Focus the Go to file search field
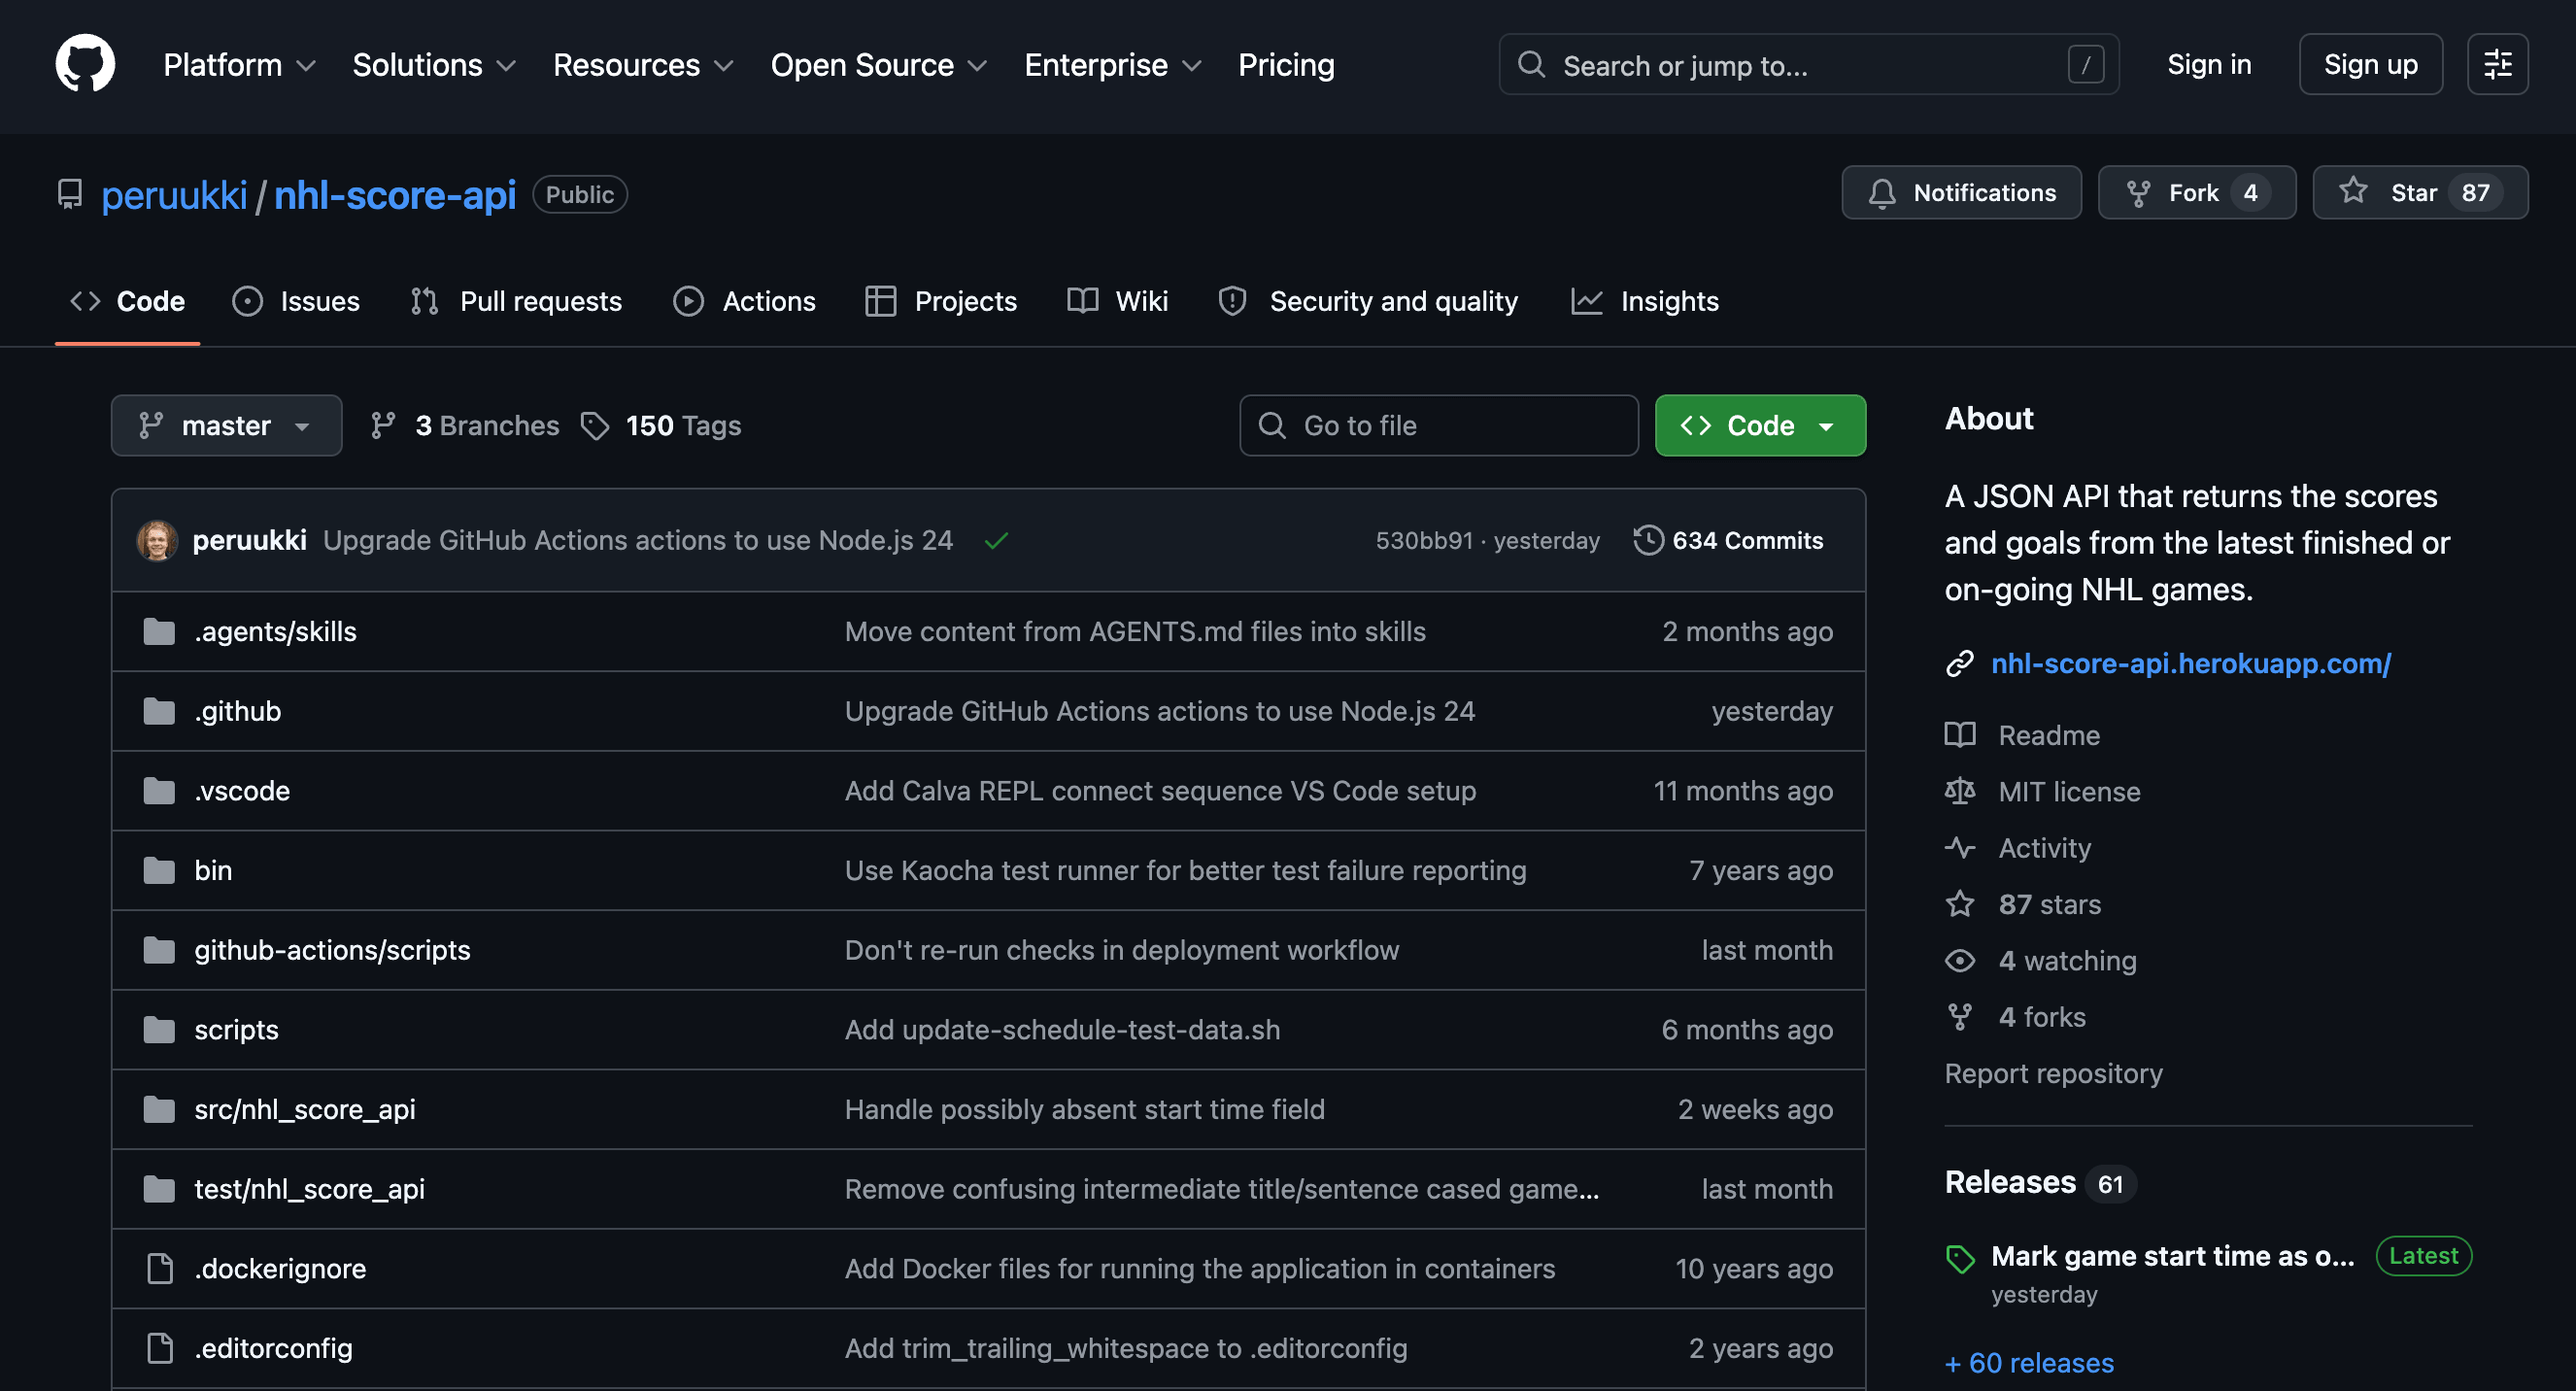The width and height of the screenshot is (2576, 1391). click(1438, 426)
